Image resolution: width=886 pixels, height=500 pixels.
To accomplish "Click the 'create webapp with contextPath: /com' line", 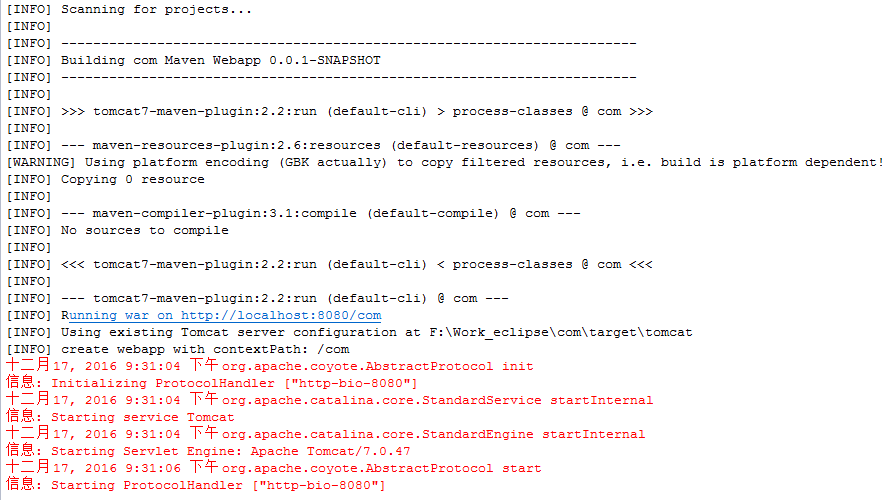I will [177, 349].
